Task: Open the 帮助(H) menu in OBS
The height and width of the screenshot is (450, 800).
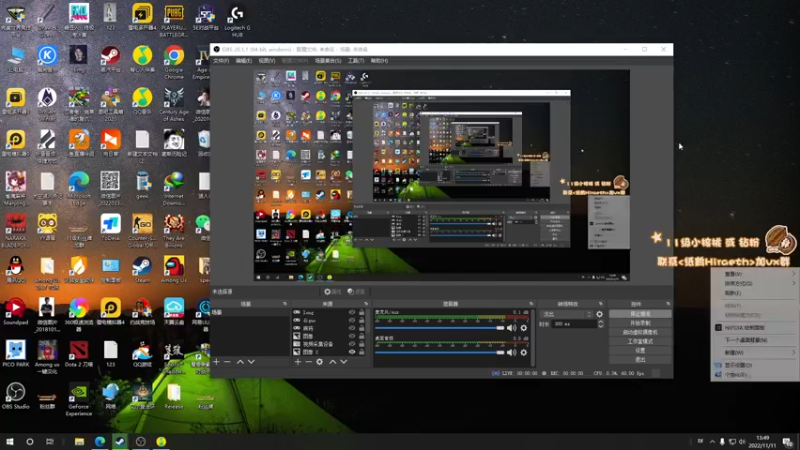Action: 379,61
